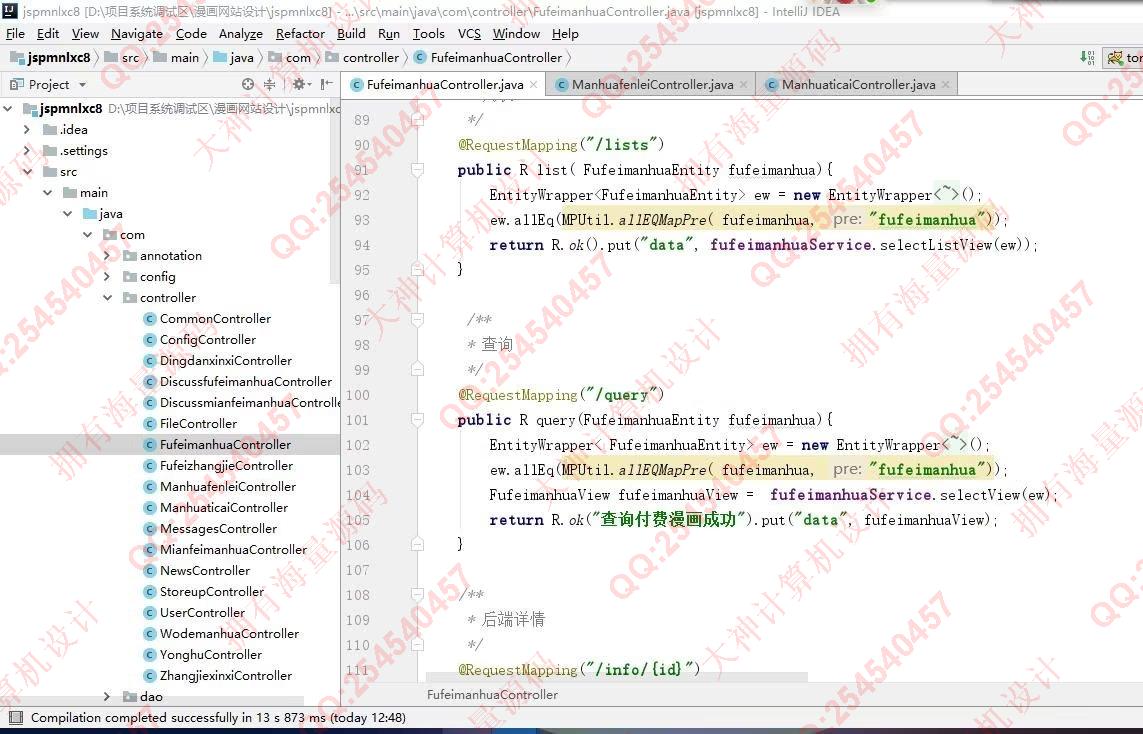Viewport: 1143px width, 734px height.
Task: Expand the .settings folder
Action: (x=27, y=151)
